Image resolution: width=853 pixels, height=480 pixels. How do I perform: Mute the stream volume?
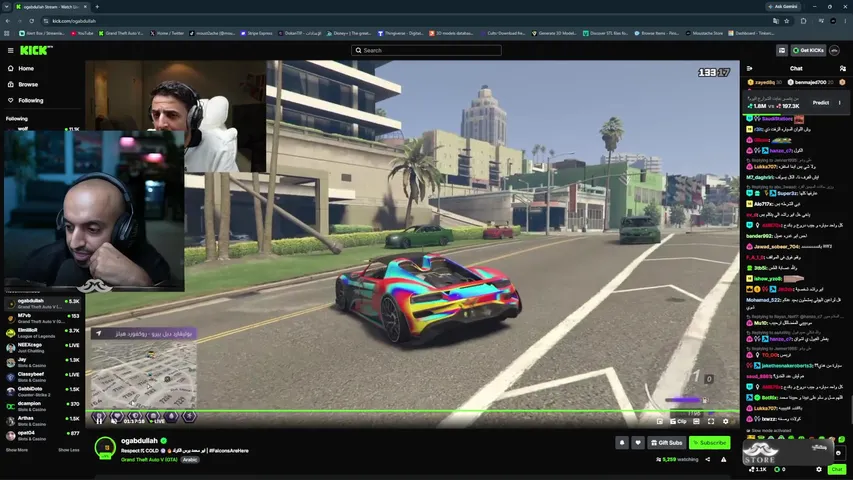pyautogui.click(x=114, y=421)
